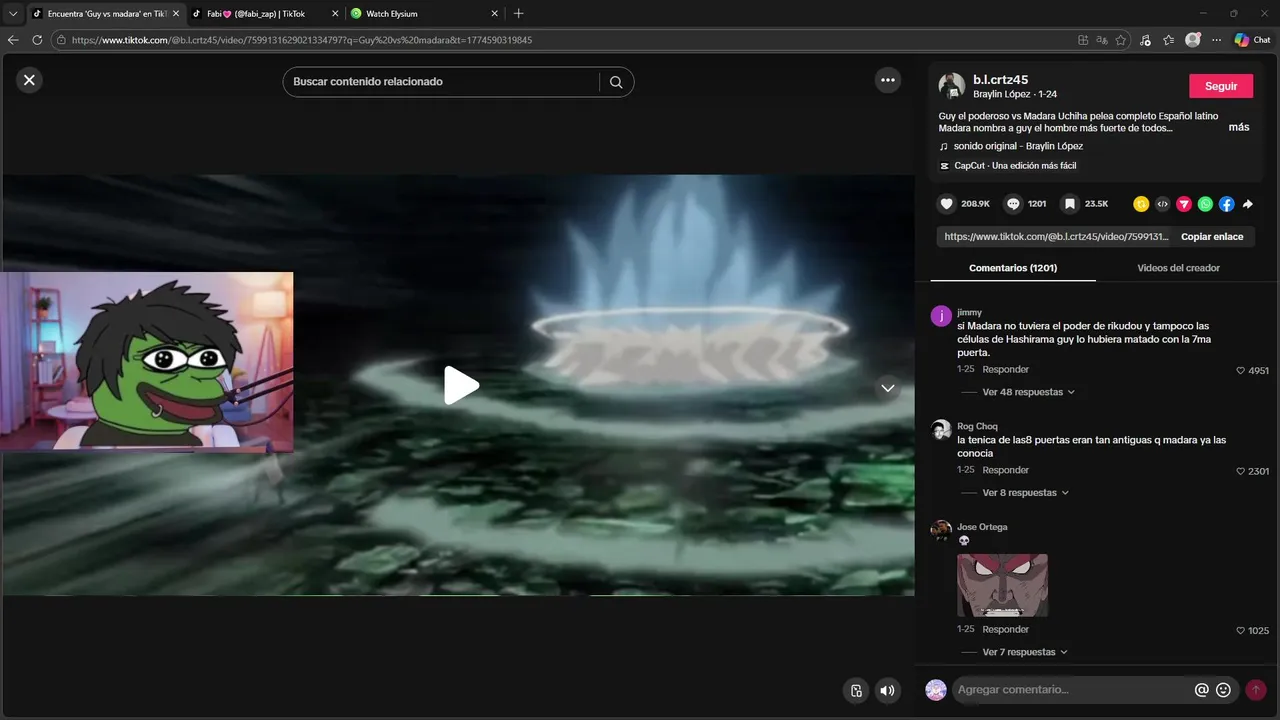Open browser settings and more menu
The width and height of the screenshot is (1280, 720).
(x=1216, y=40)
